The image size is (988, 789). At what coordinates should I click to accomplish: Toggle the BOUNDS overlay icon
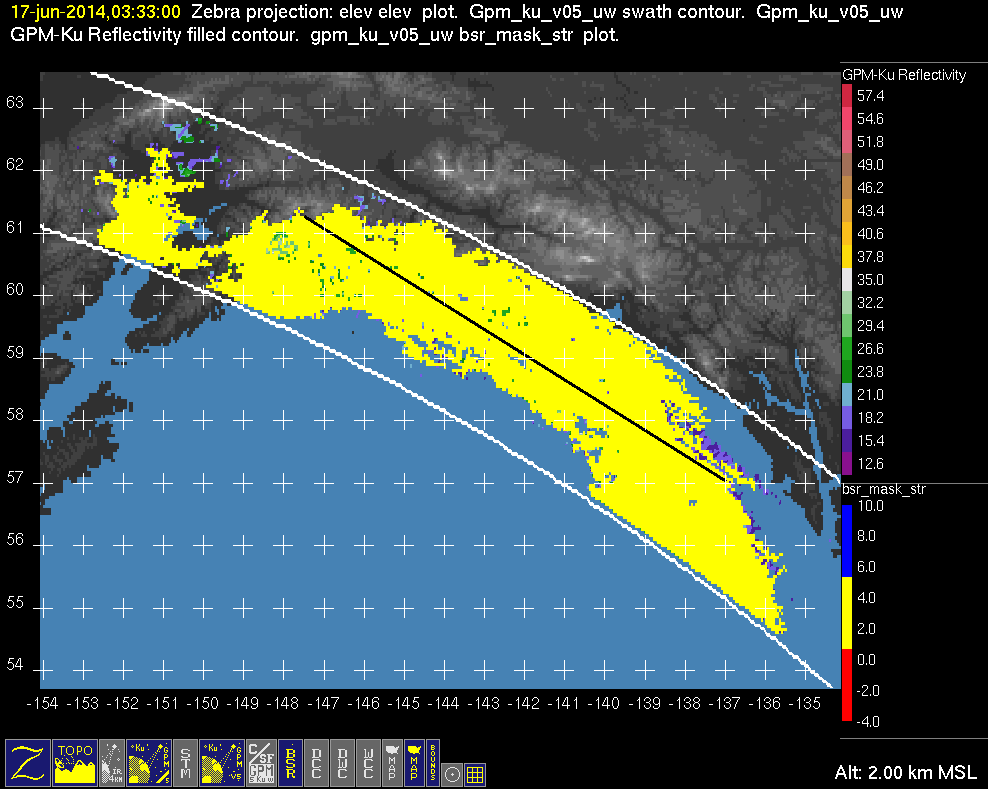click(x=433, y=762)
